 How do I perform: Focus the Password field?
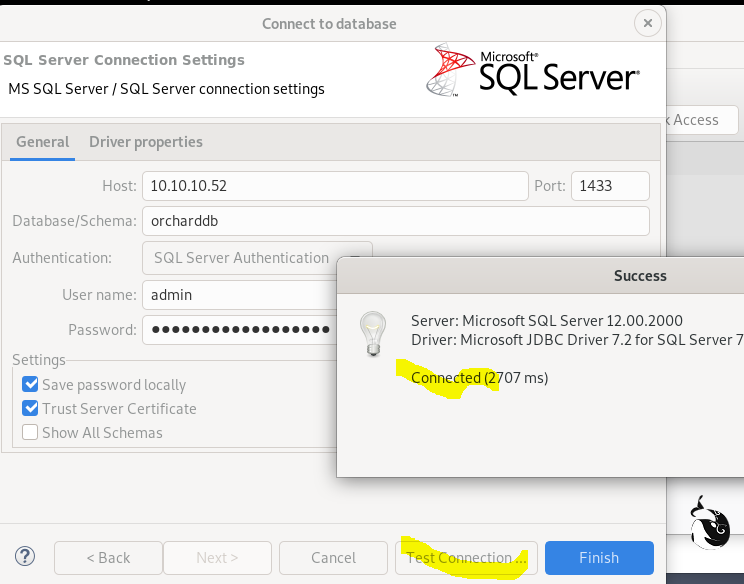coord(240,330)
